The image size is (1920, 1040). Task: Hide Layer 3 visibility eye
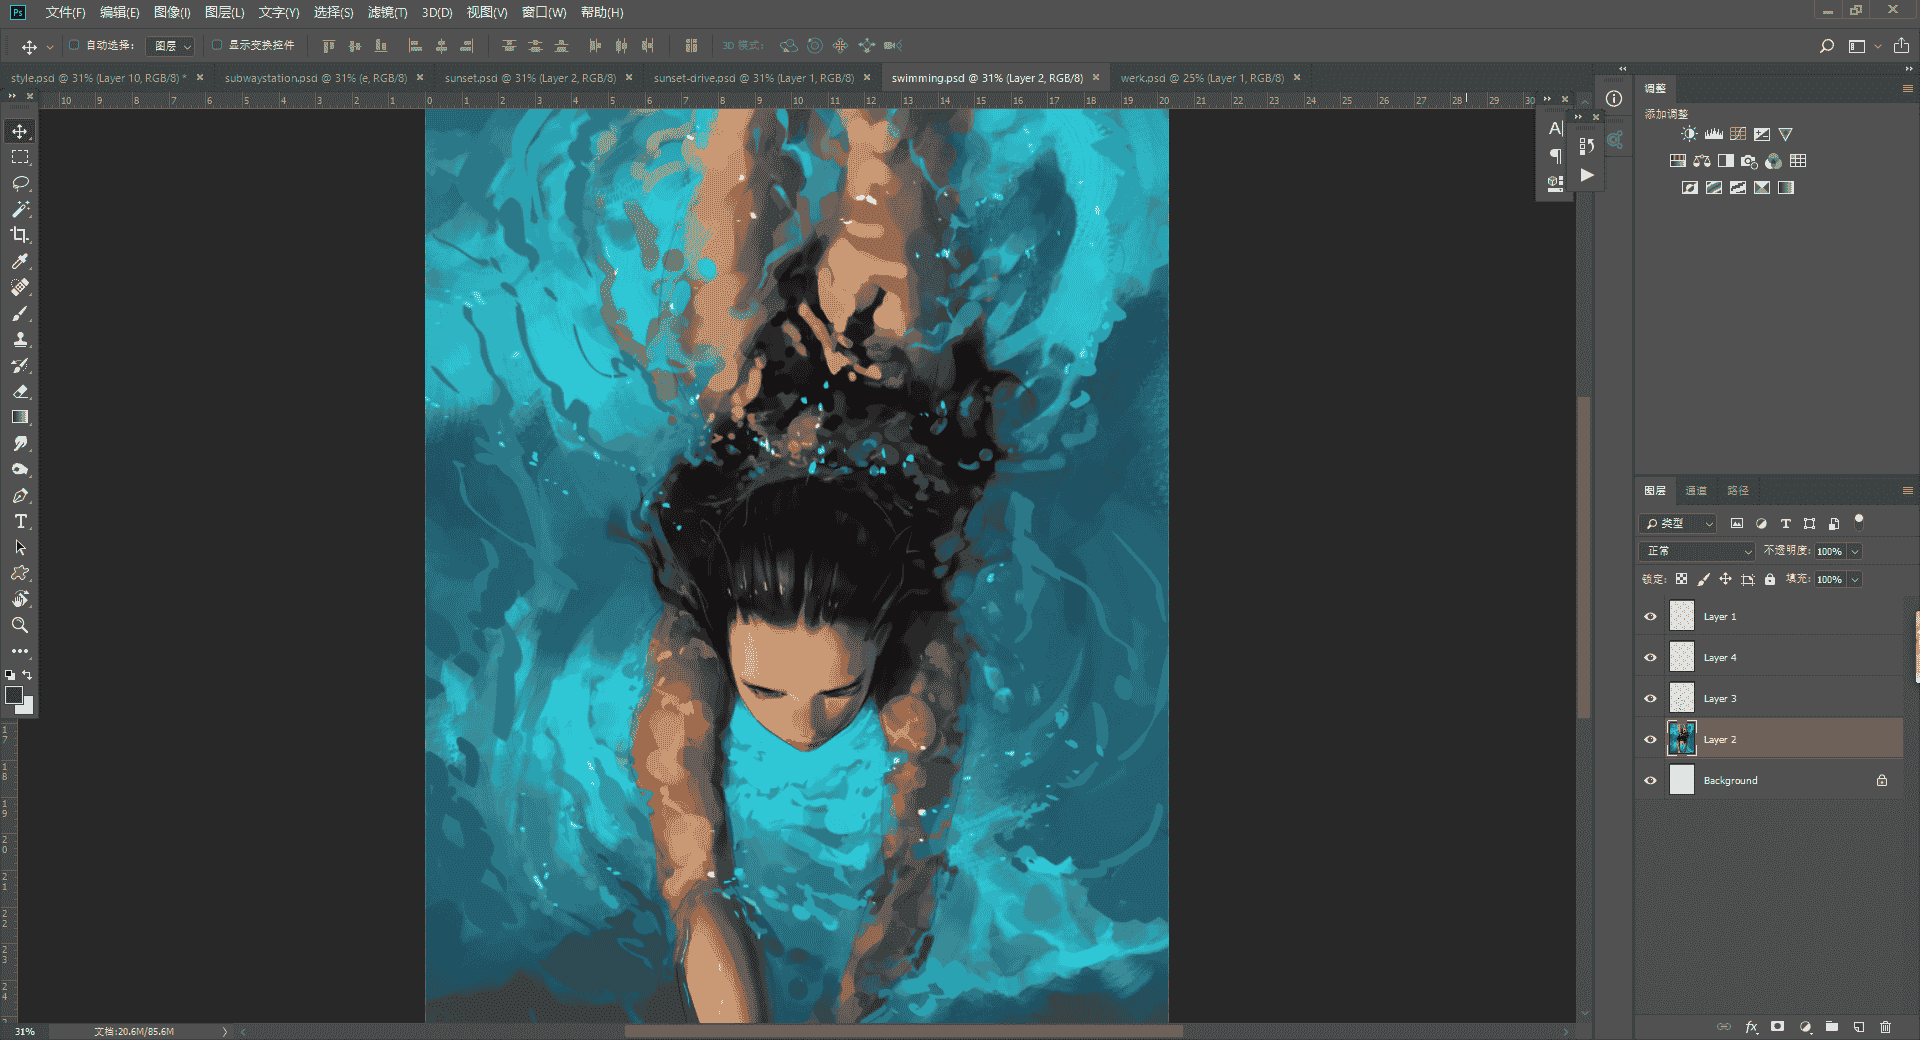click(x=1651, y=699)
